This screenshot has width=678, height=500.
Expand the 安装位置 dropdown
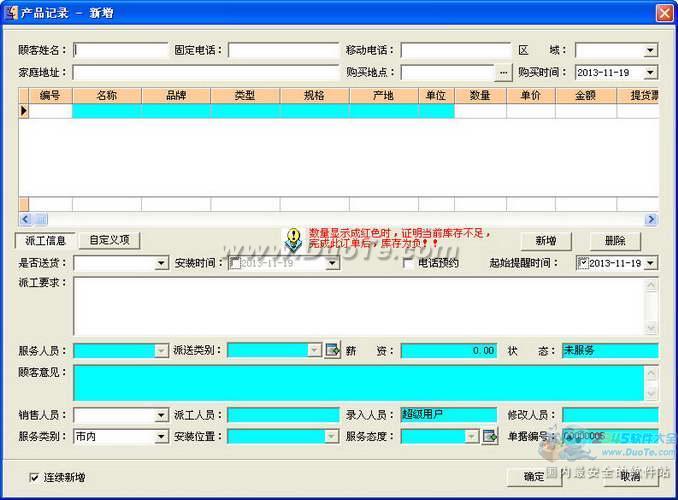pyautogui.click(x=331, y=437)
